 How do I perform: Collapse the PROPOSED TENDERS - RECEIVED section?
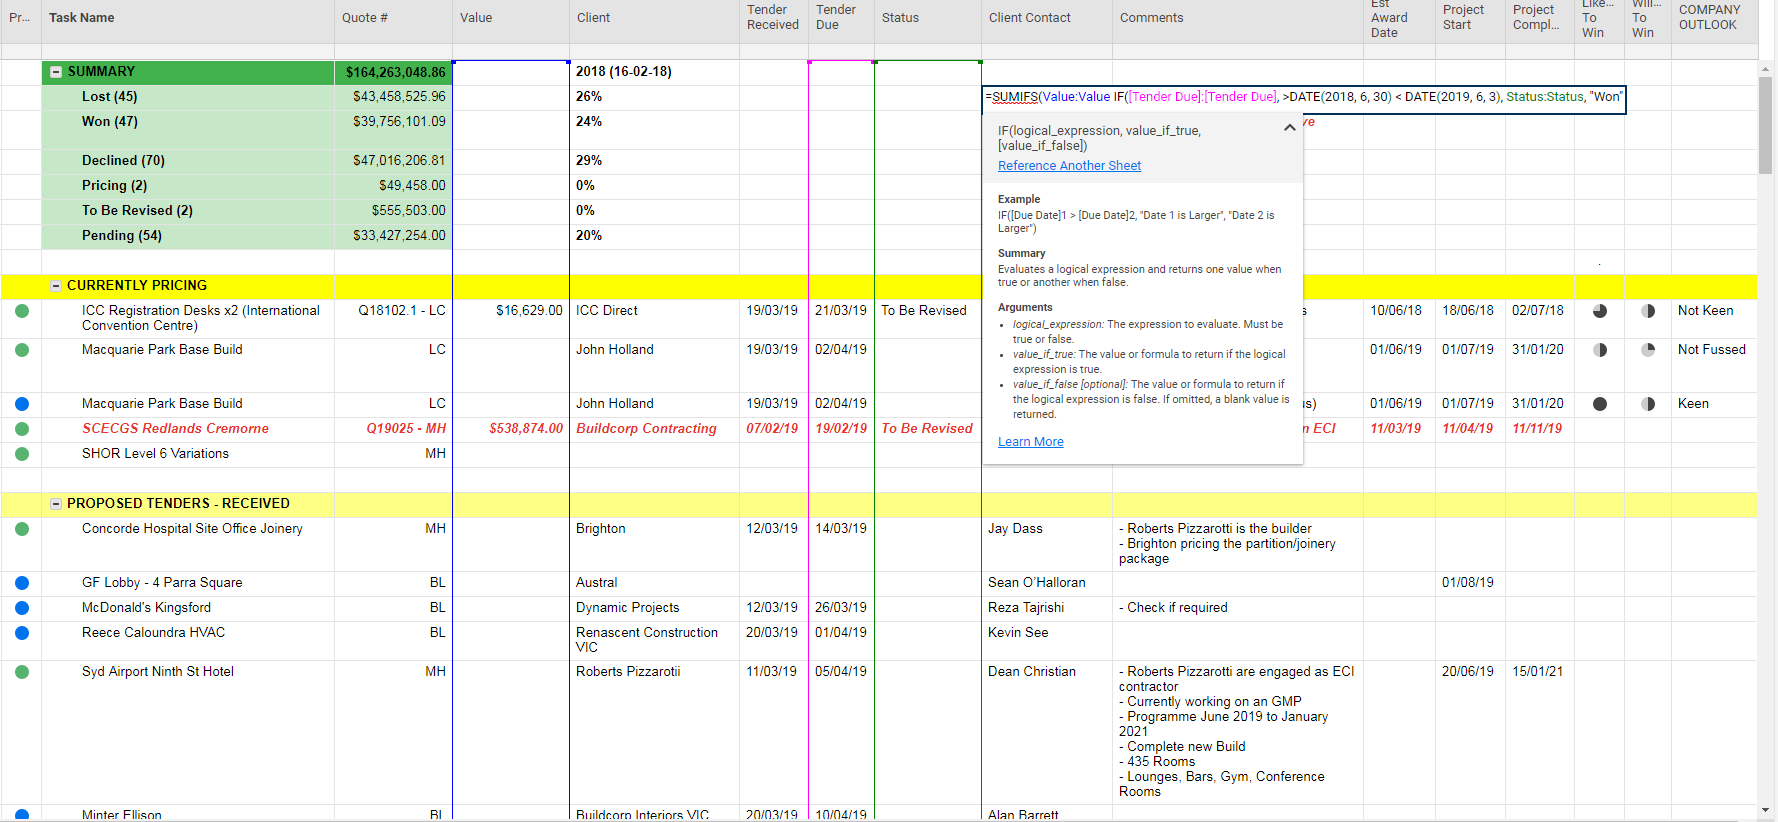[56, 504]
